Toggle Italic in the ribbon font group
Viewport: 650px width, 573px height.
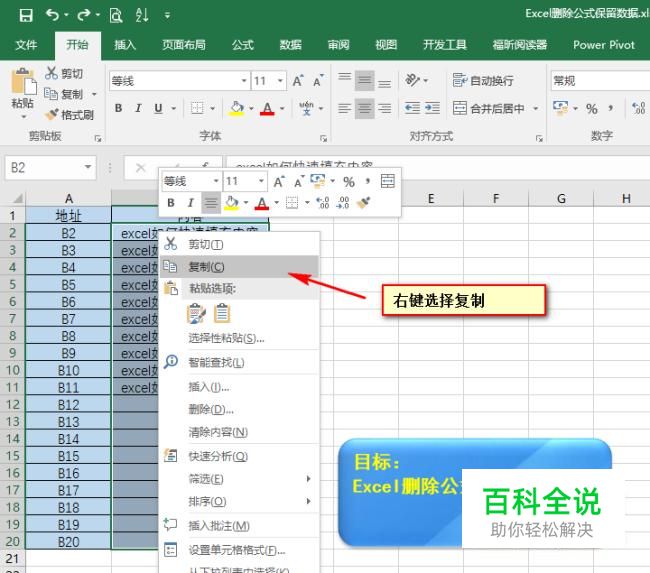click(138, 108)
